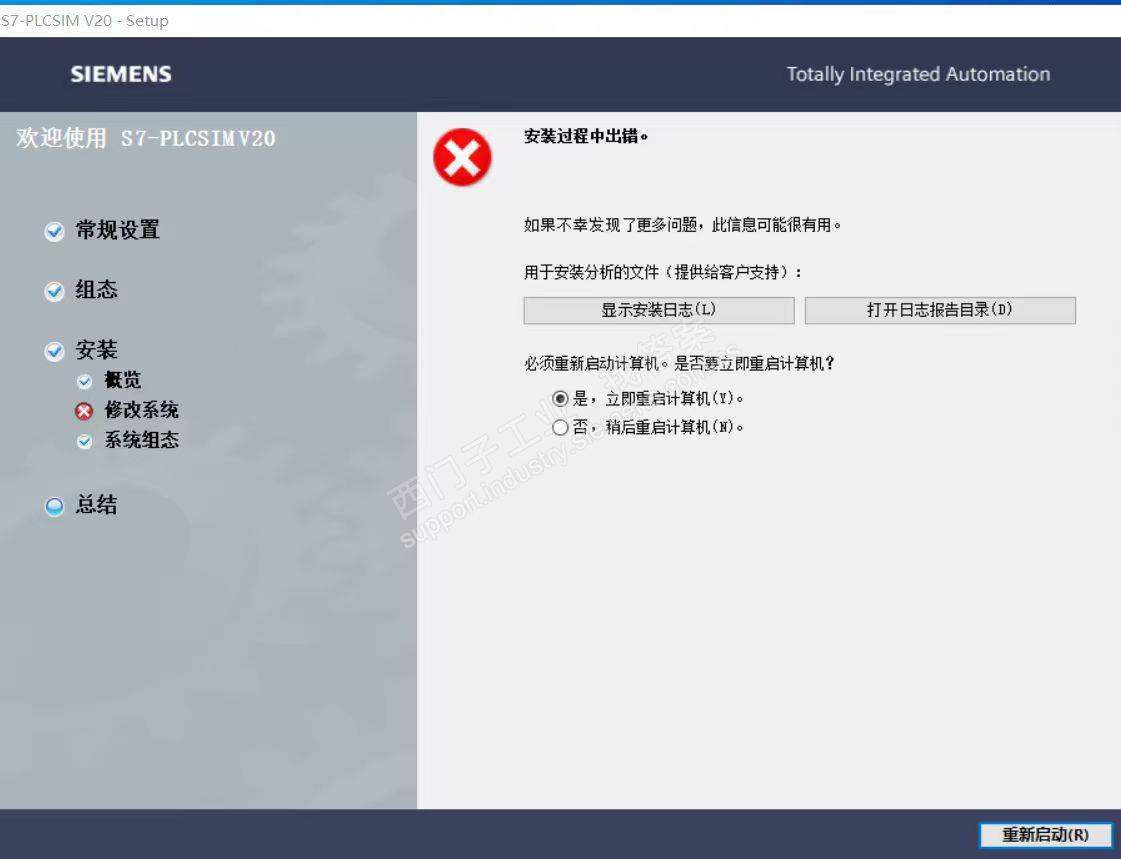Click the SIEMENS logo
The width and height of the screenshot is (1121, 859).
click(121, 74)
